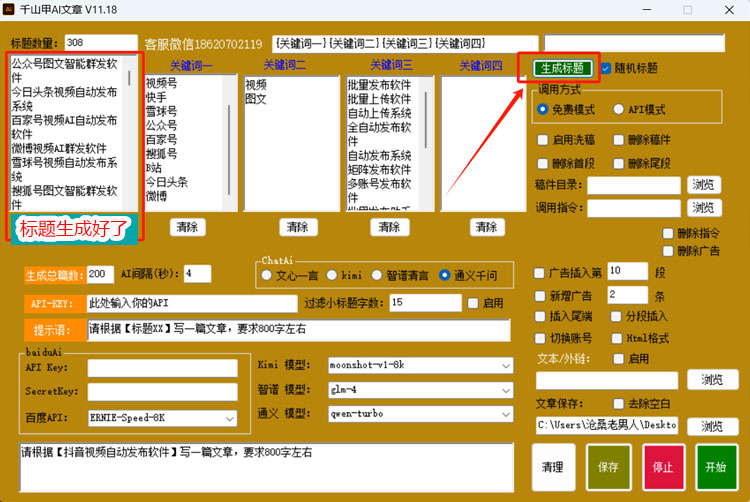Toggle the 新增广告 checkbox
Screen dimensions: 750x502
tap(540, 296)
